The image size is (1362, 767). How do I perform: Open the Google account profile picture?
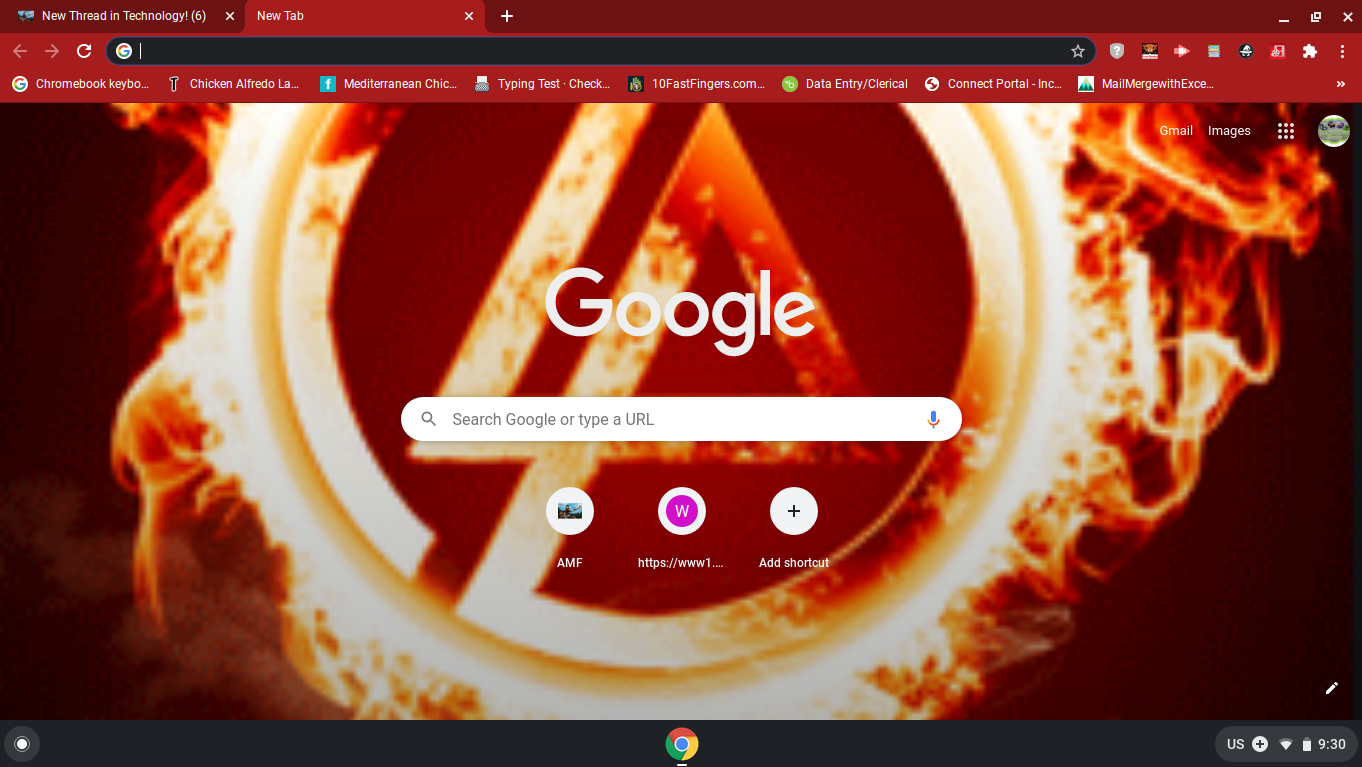click(x=1334, y=131)
